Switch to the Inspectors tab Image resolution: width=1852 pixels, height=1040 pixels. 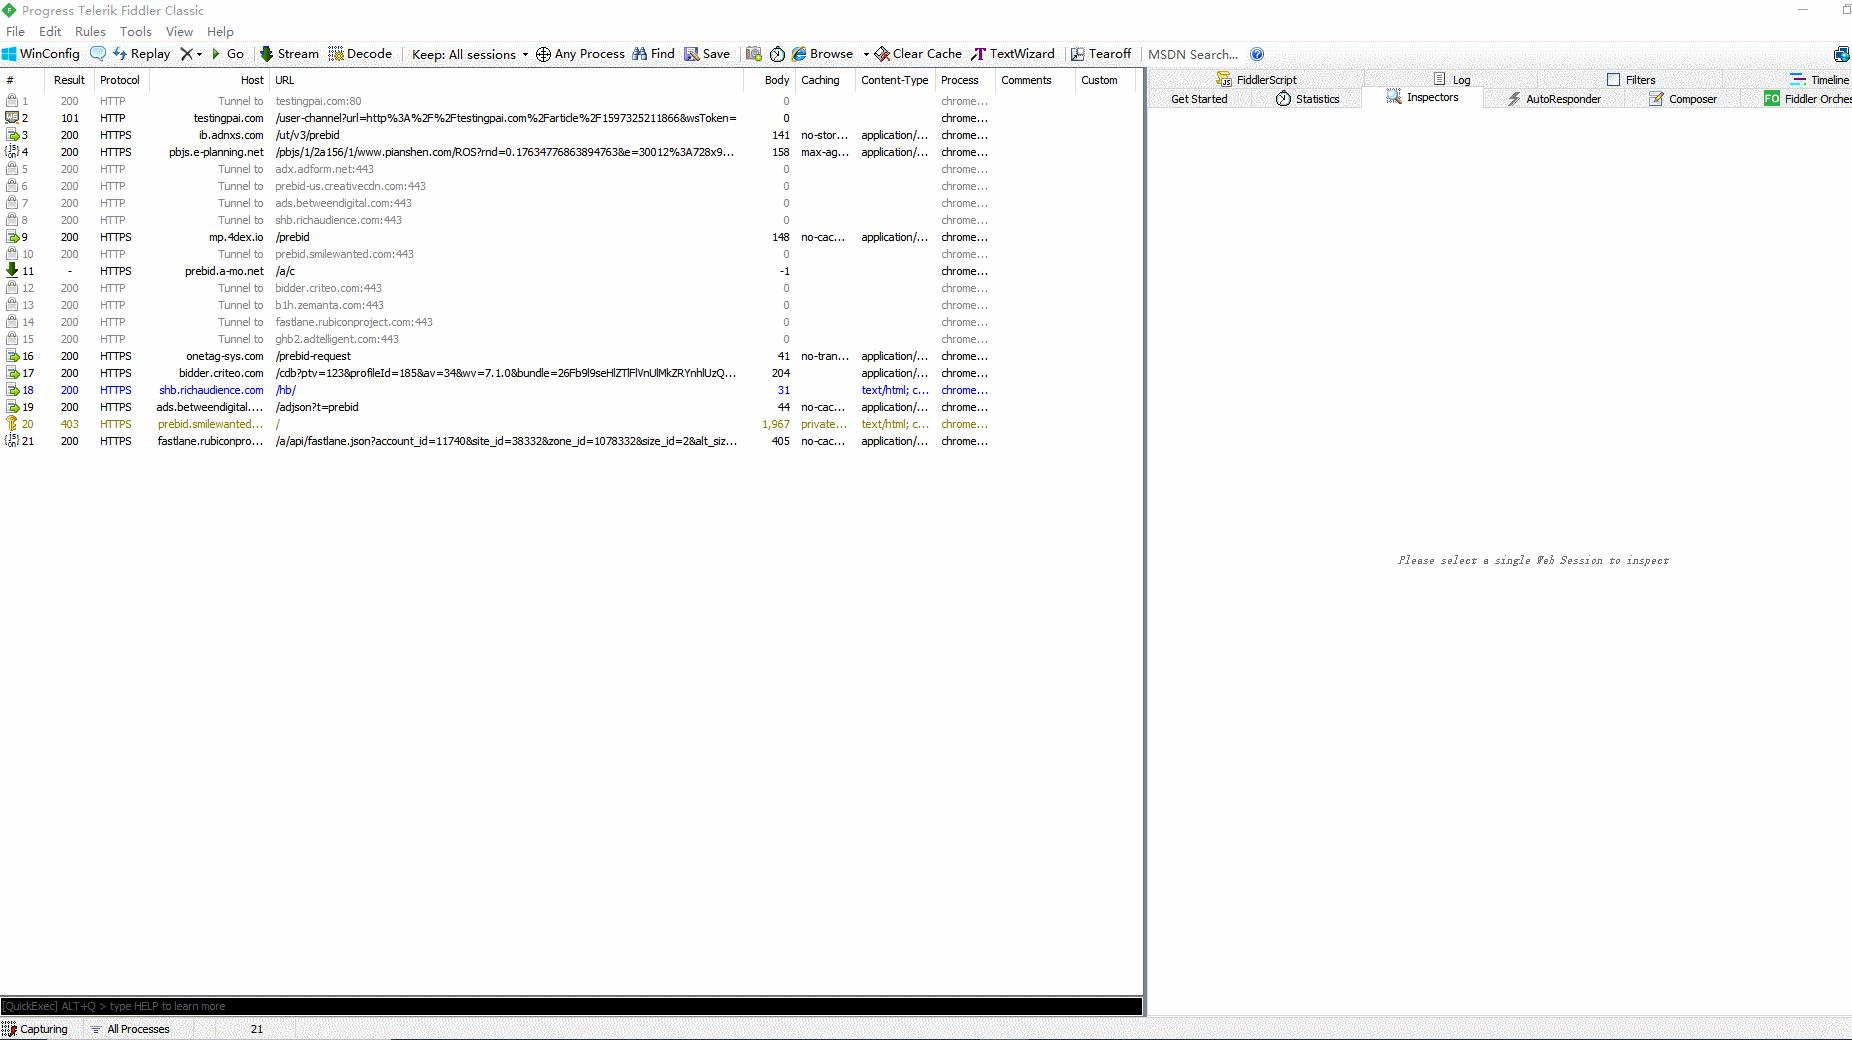coord(1422,97)
